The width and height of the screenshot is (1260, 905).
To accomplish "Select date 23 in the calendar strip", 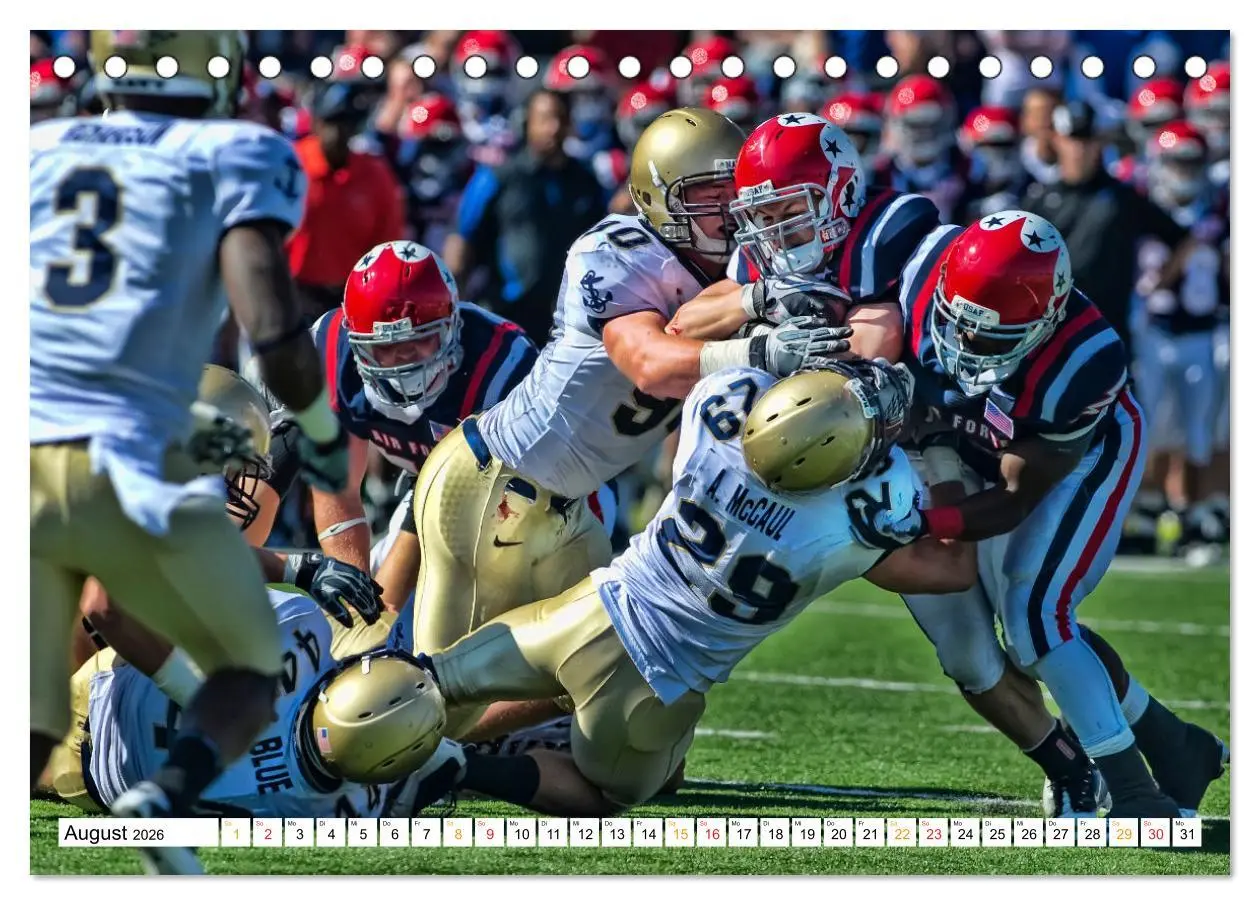I will tap(934, 833).
